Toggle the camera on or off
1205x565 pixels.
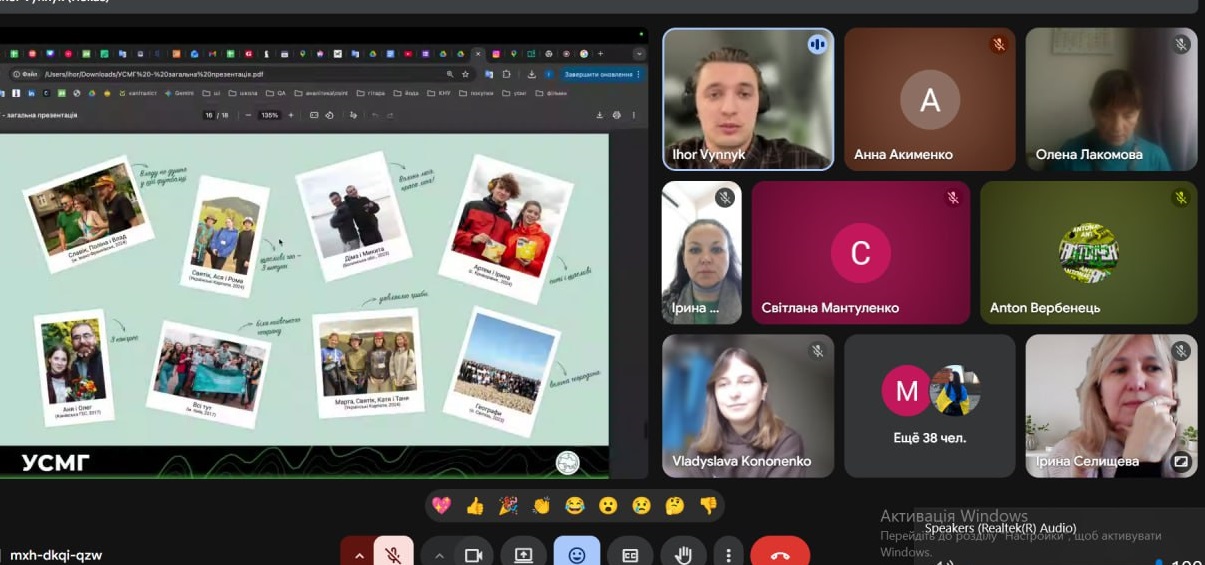click(x=473, y=555)
